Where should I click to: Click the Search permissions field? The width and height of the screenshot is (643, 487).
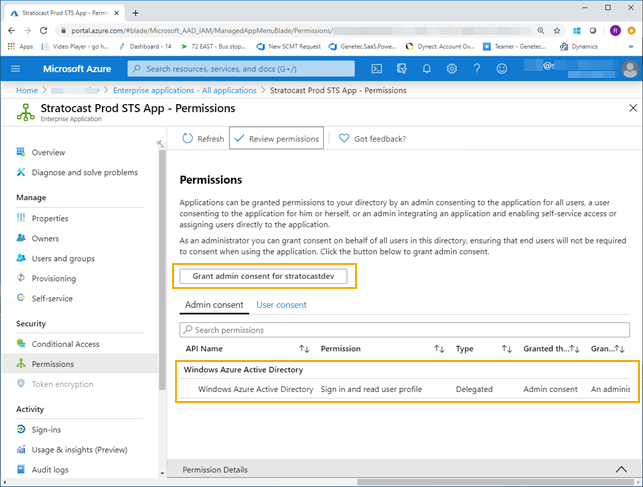pyautogui.click(x=404, y=330)
